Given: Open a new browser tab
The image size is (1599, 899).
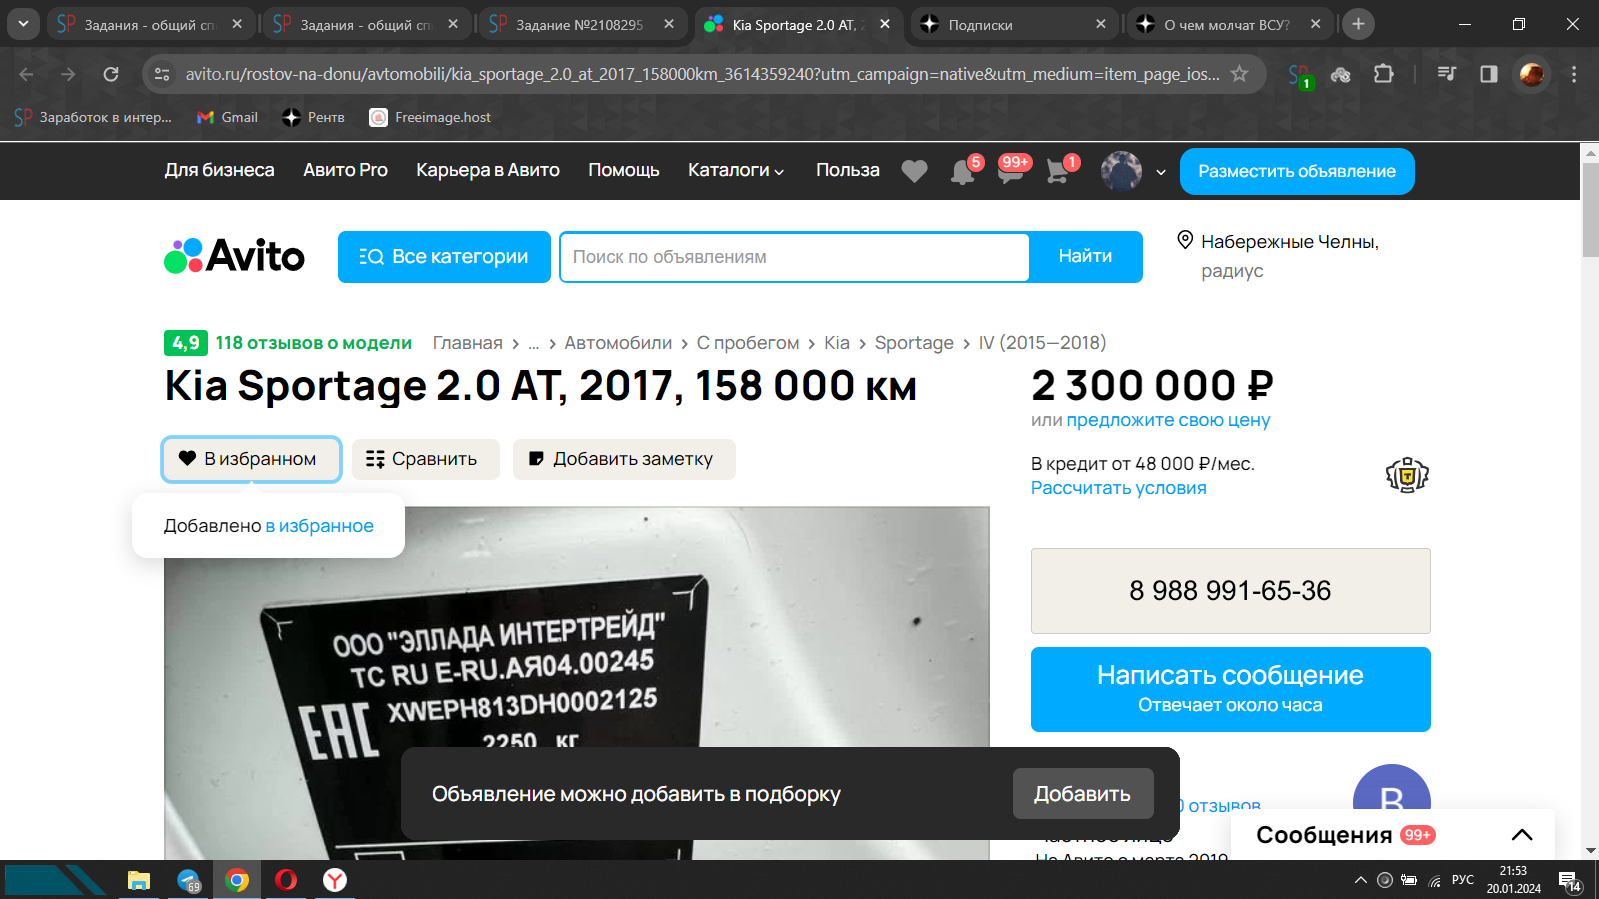Looking at the screenshot, I should pos(1358,24).
